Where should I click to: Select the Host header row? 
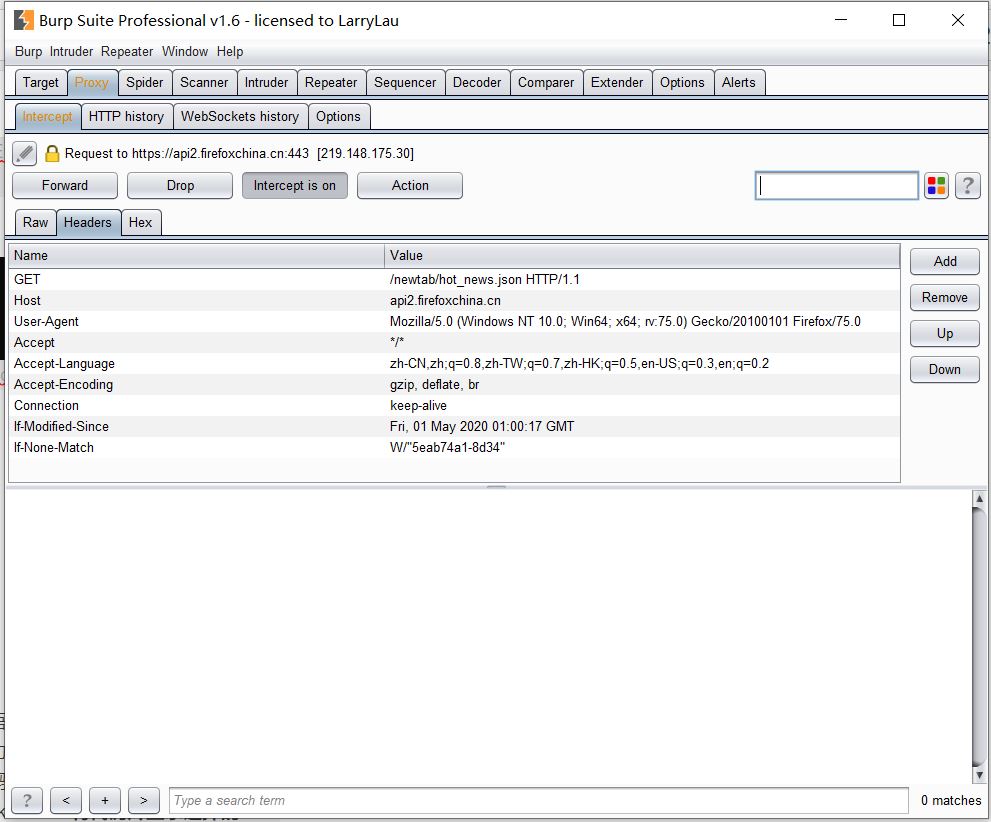tap(454, 301)
